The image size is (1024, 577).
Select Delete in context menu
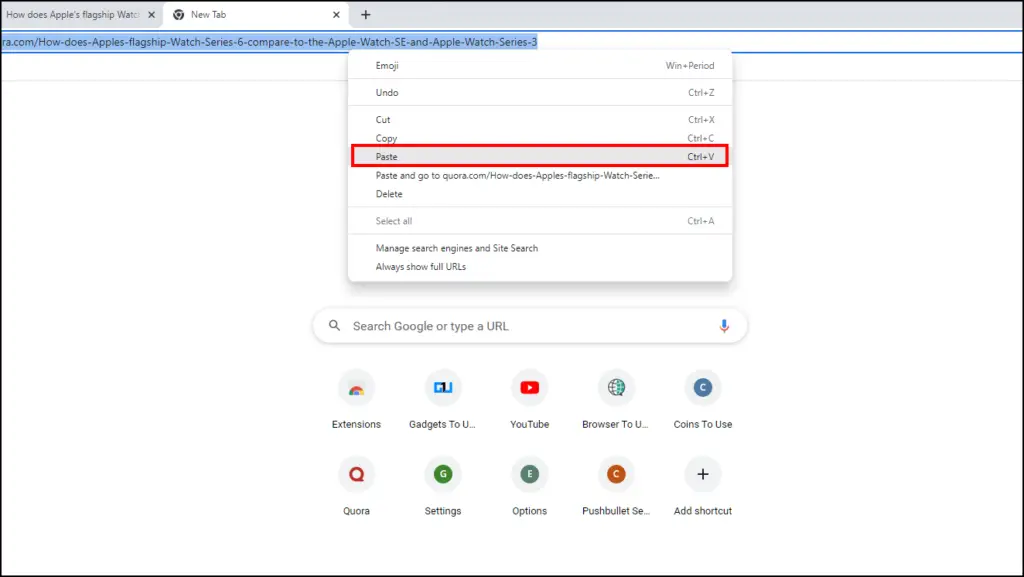click(x=540, y=194)
